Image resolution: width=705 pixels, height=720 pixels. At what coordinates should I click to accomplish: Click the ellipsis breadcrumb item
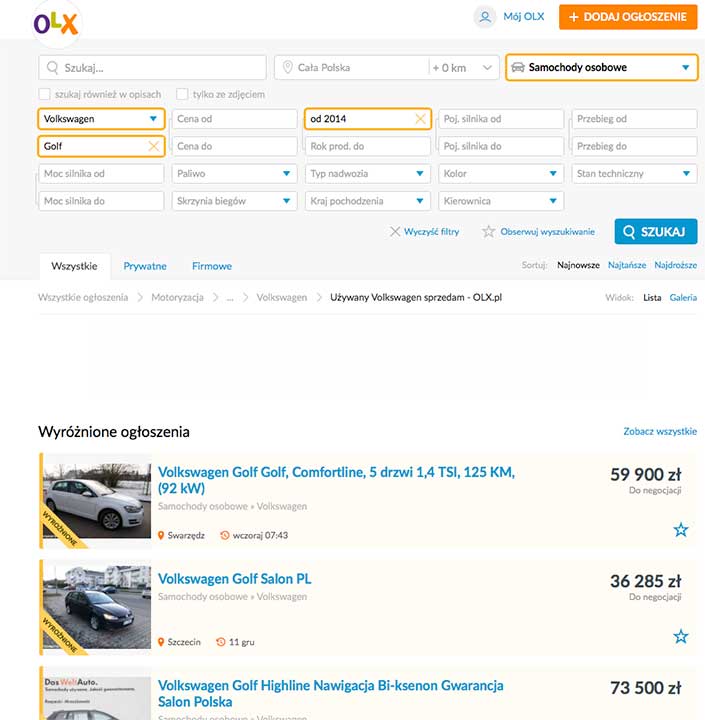pos(230,298)
